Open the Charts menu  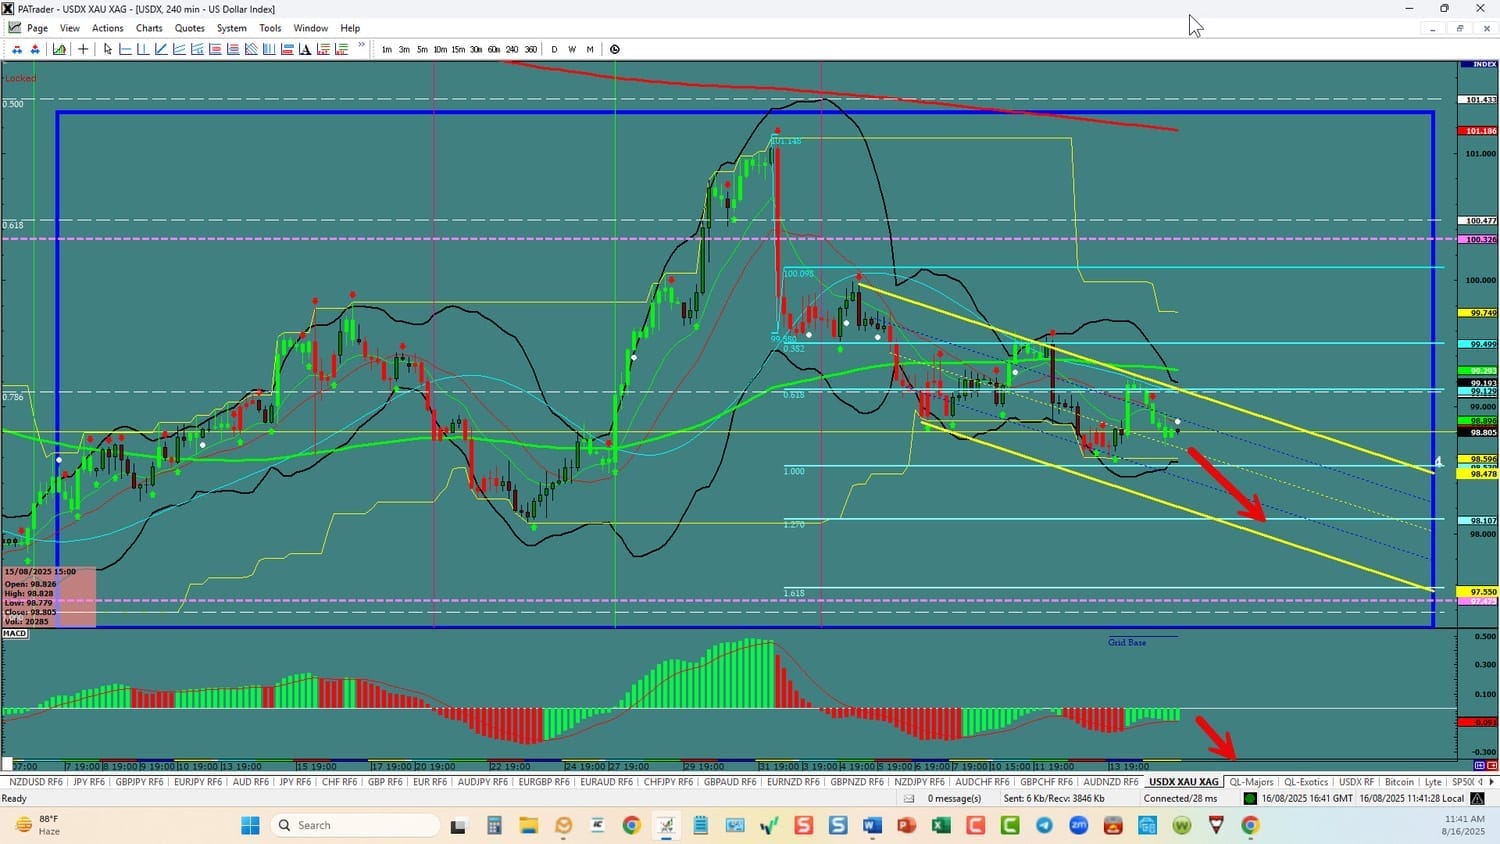(149, 28)
